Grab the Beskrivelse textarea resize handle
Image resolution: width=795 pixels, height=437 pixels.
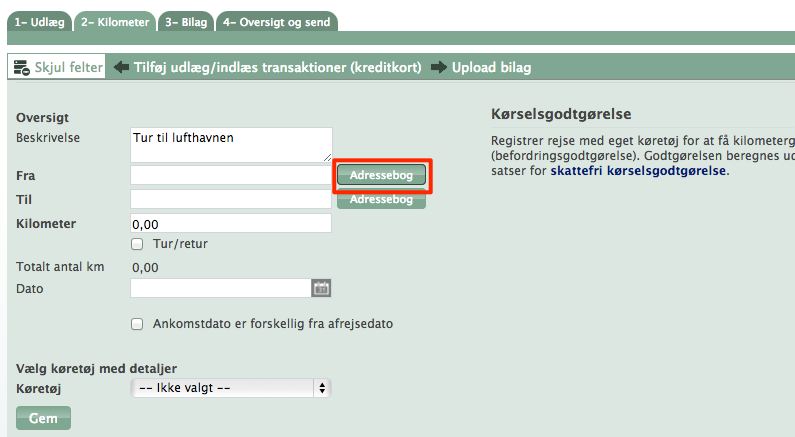click(328, 158)
